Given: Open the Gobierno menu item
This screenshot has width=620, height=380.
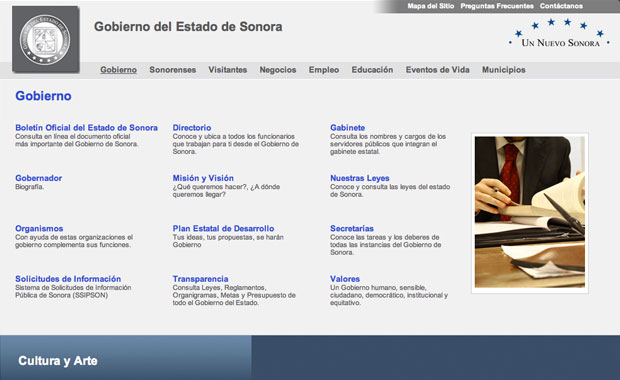Looking at the screenshot, I should point(118,70).
